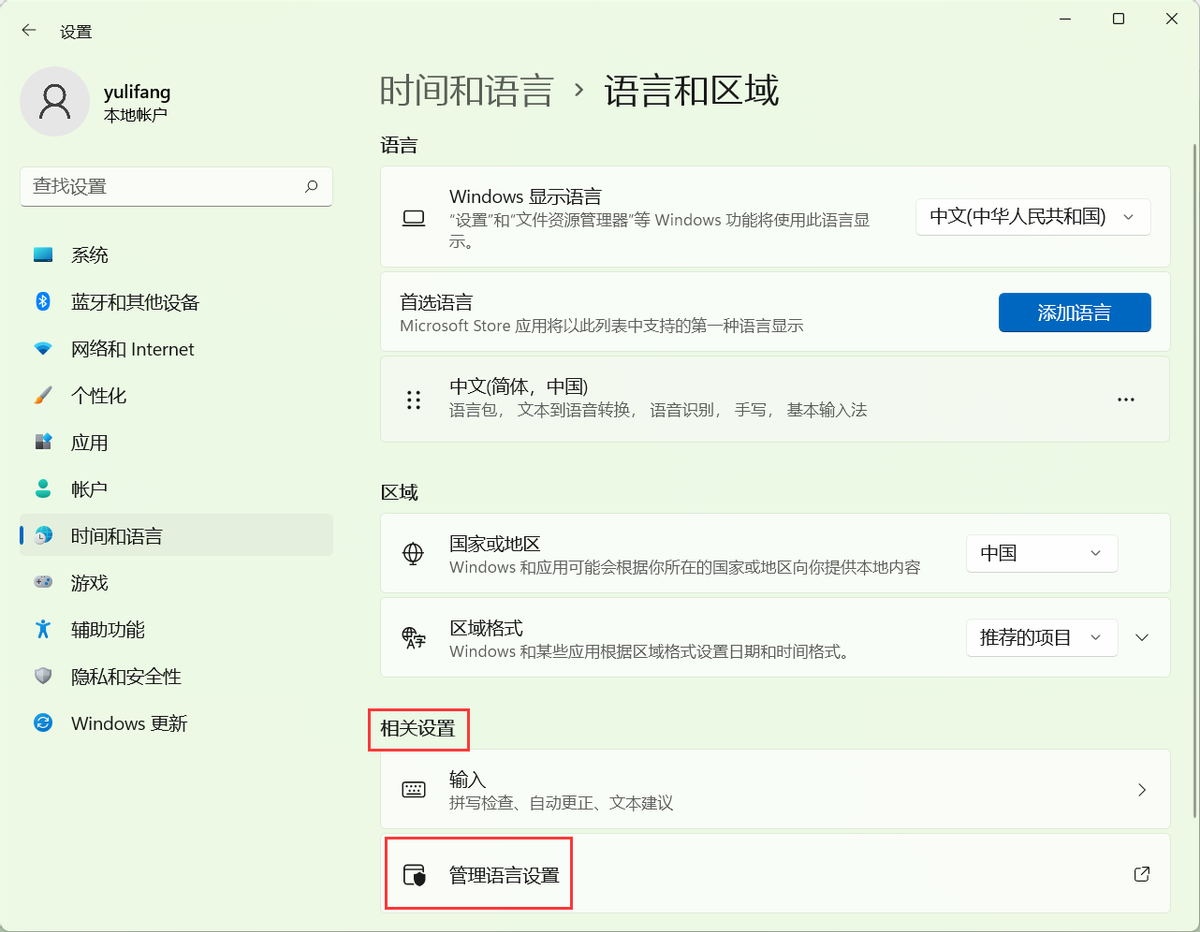The width and height of the screenshot is (1200, 932).
Task: Open the 输入 typing settings row
Action: [775, 790]
